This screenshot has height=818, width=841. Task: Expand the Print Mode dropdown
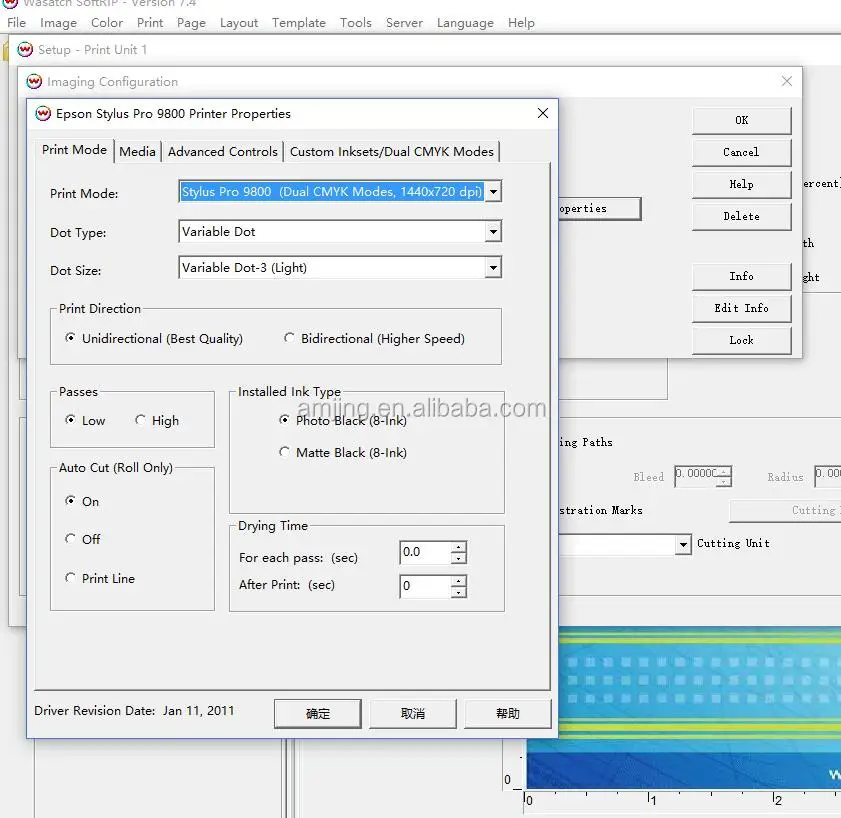click(x=493, y=192)
